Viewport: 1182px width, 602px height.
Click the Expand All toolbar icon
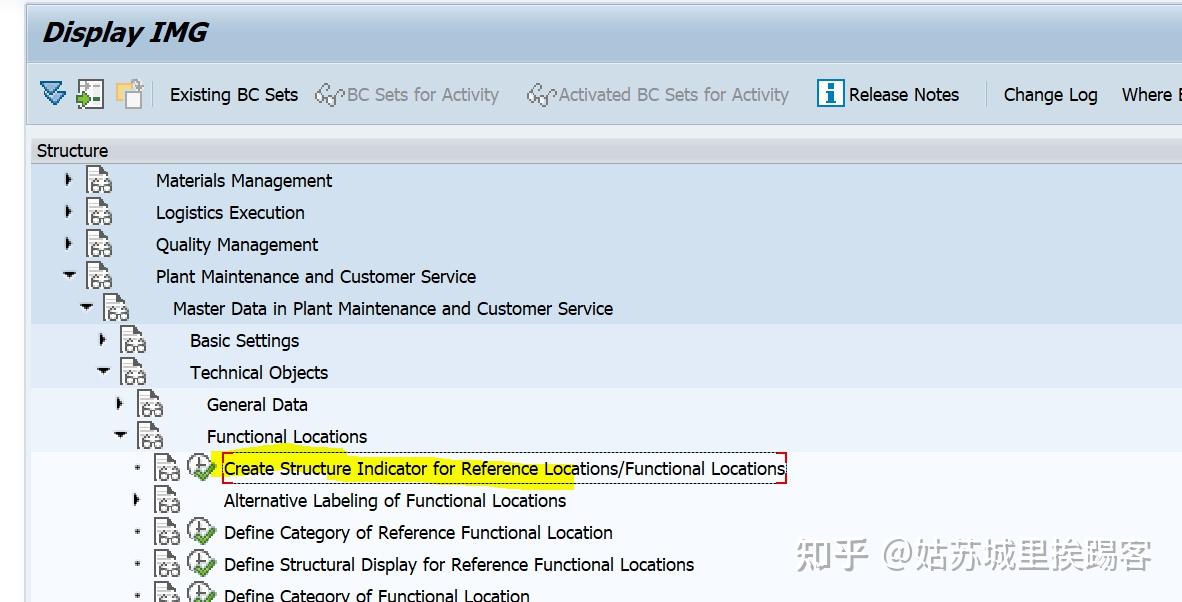tap(53, 94)
